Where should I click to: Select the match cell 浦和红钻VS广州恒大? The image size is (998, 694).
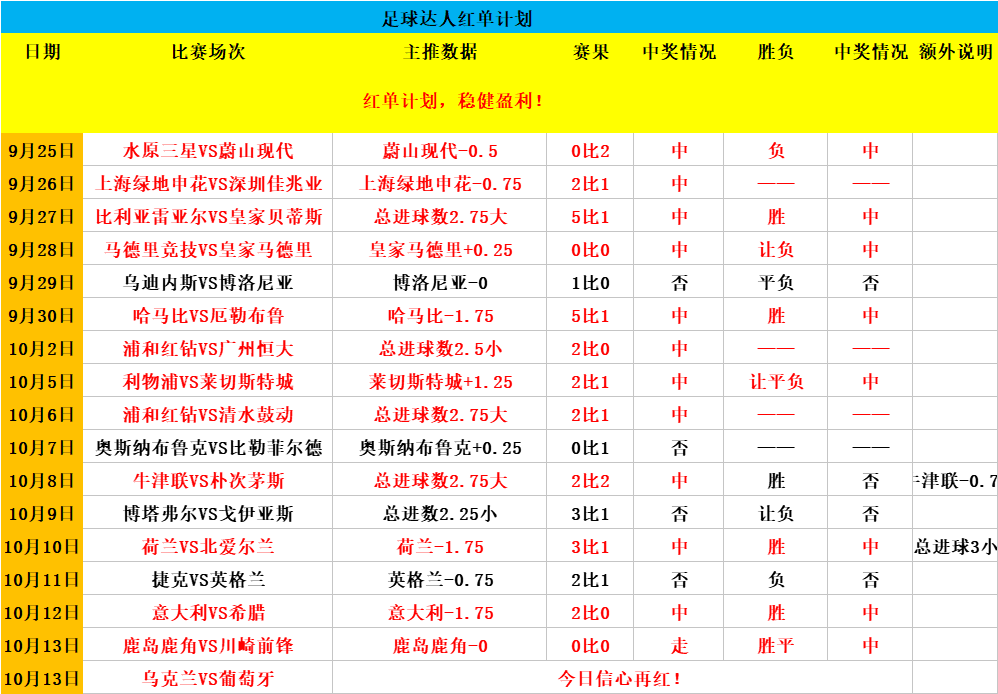pyautogui.click(x=208, y=349)
